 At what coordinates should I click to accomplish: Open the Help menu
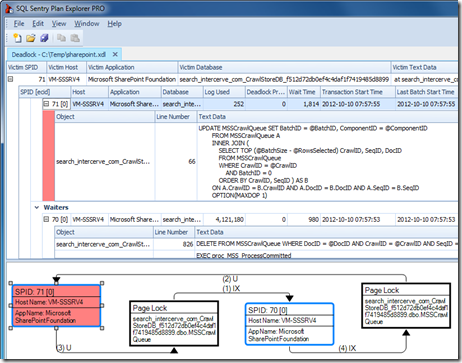pyautogui.click(x=114, y=24)
